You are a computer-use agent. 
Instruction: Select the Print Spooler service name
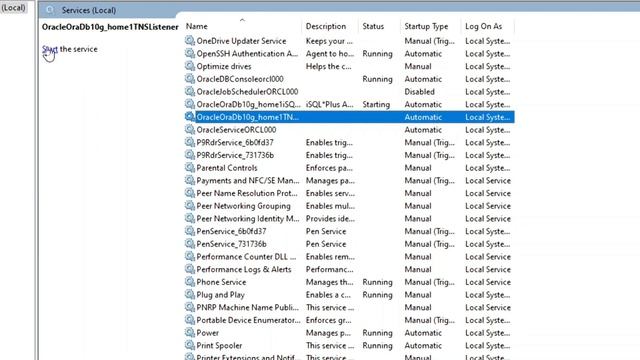coord(219,345)
